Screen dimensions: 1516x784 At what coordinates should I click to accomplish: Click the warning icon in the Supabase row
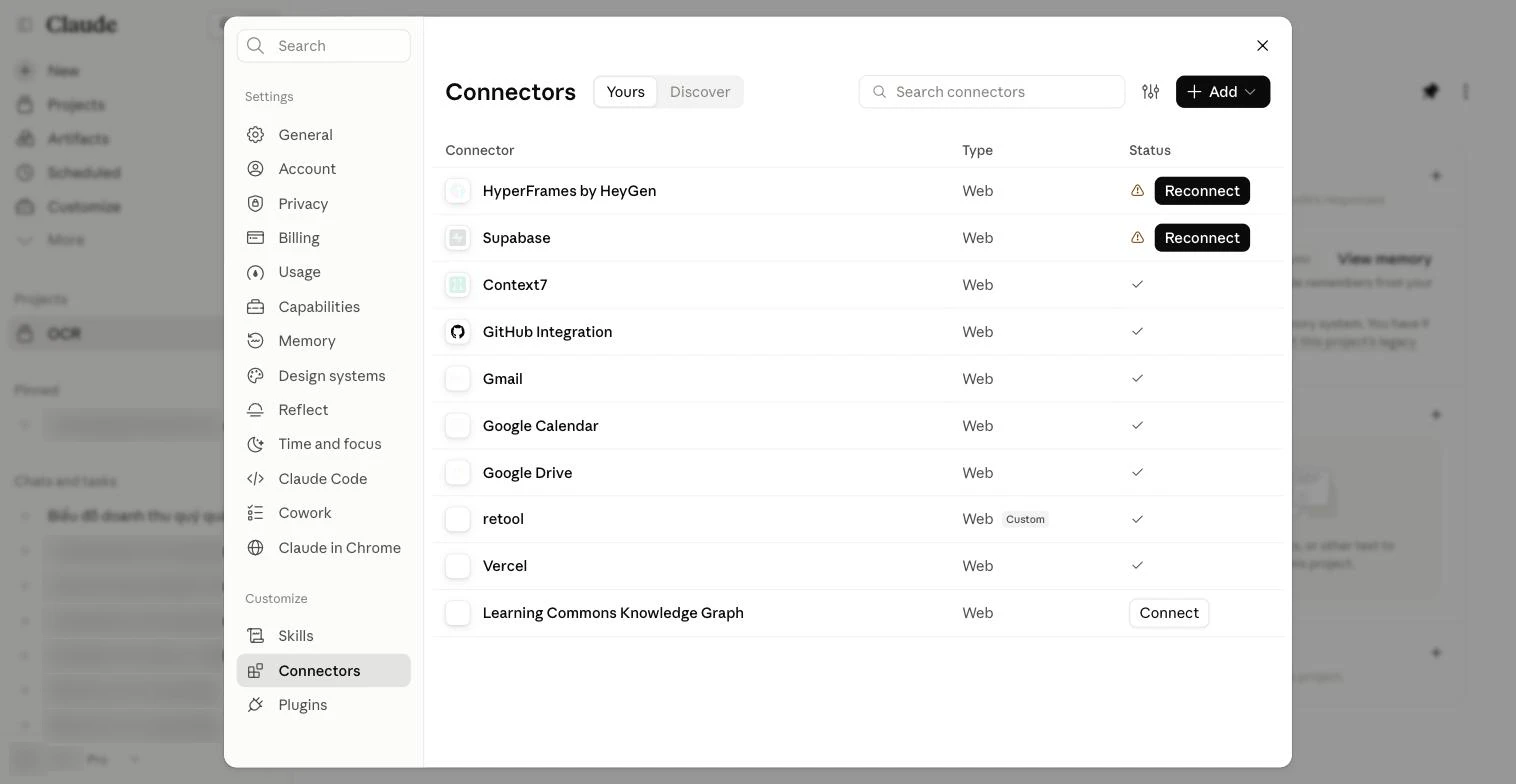1137,238
